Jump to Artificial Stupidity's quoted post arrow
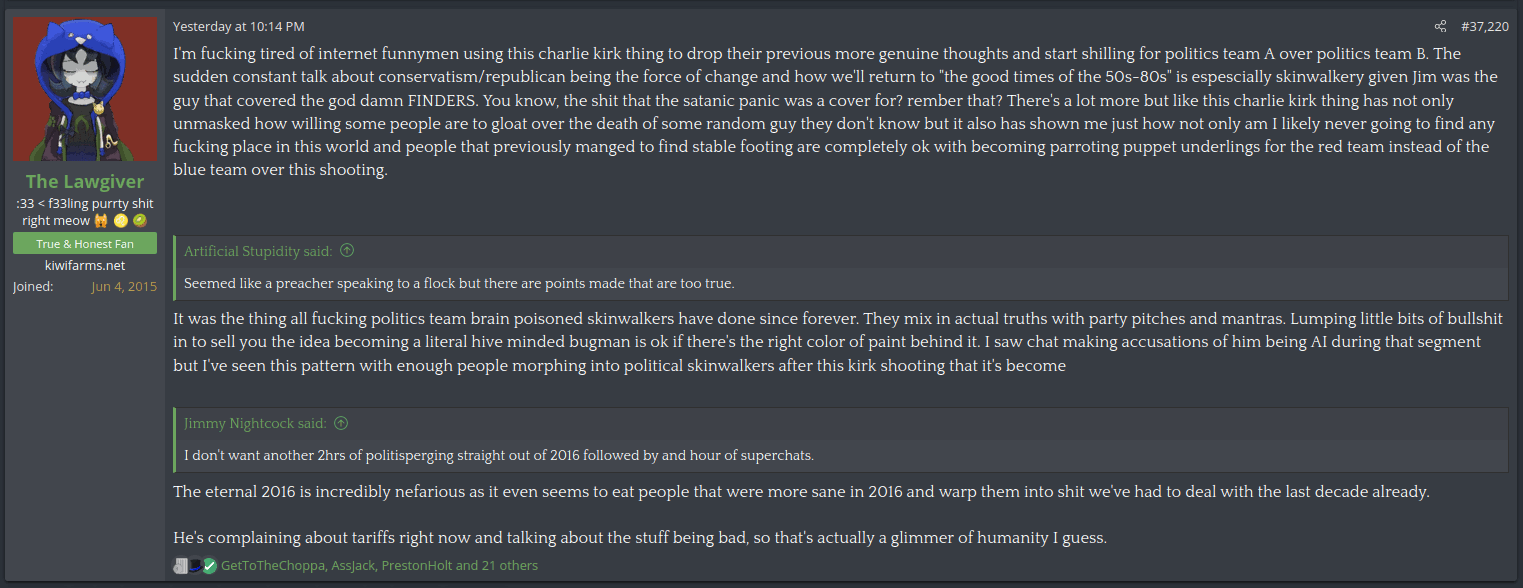 (x=347, y=251)
